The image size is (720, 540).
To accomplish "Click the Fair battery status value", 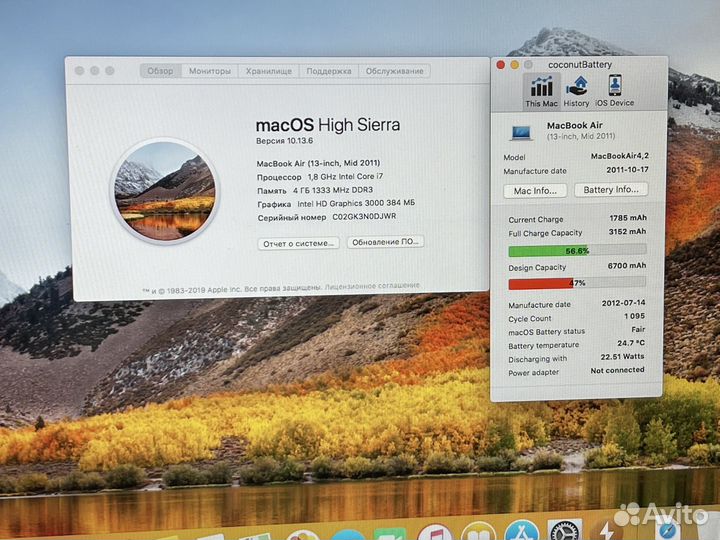I will coord(638,329).
